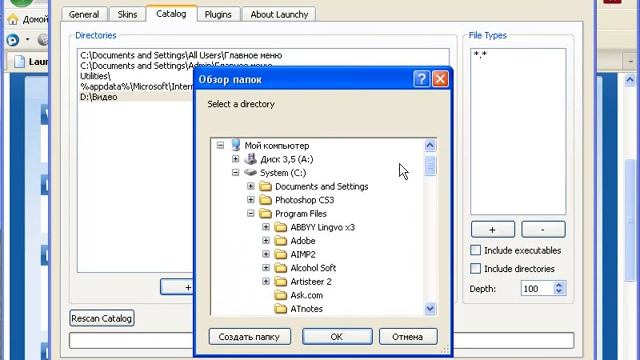Viewport: 640px width, 360px height.
Task: Expand the AIMP2 folder node
Action: tap(266, 254)
